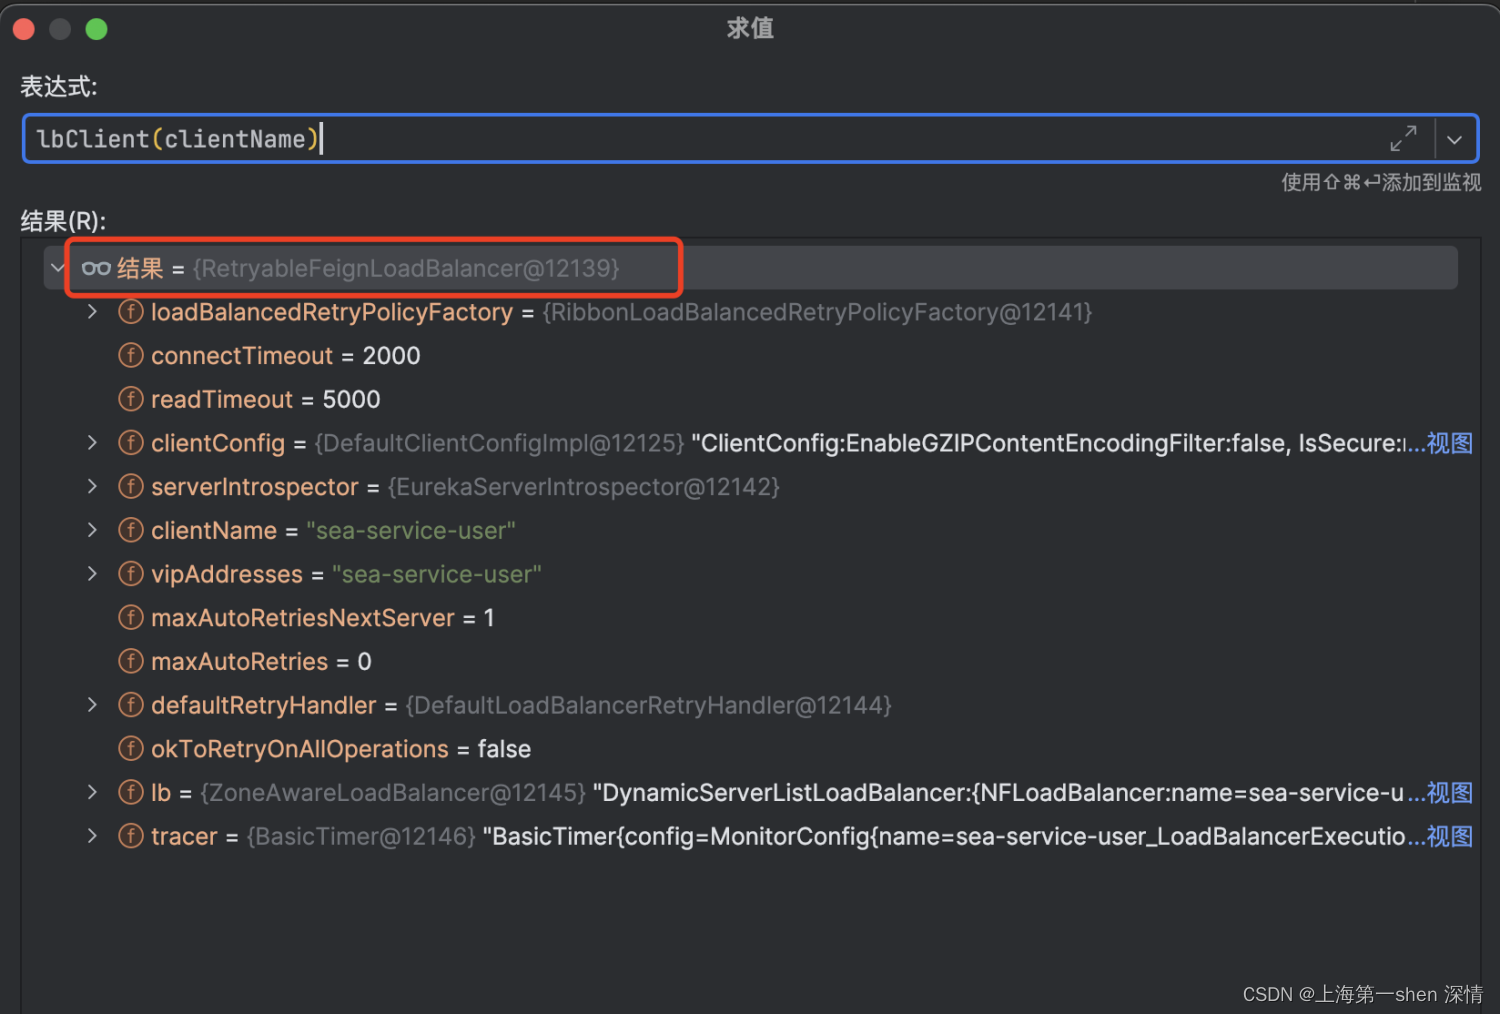Expand the clientName field node

point(93,530)
